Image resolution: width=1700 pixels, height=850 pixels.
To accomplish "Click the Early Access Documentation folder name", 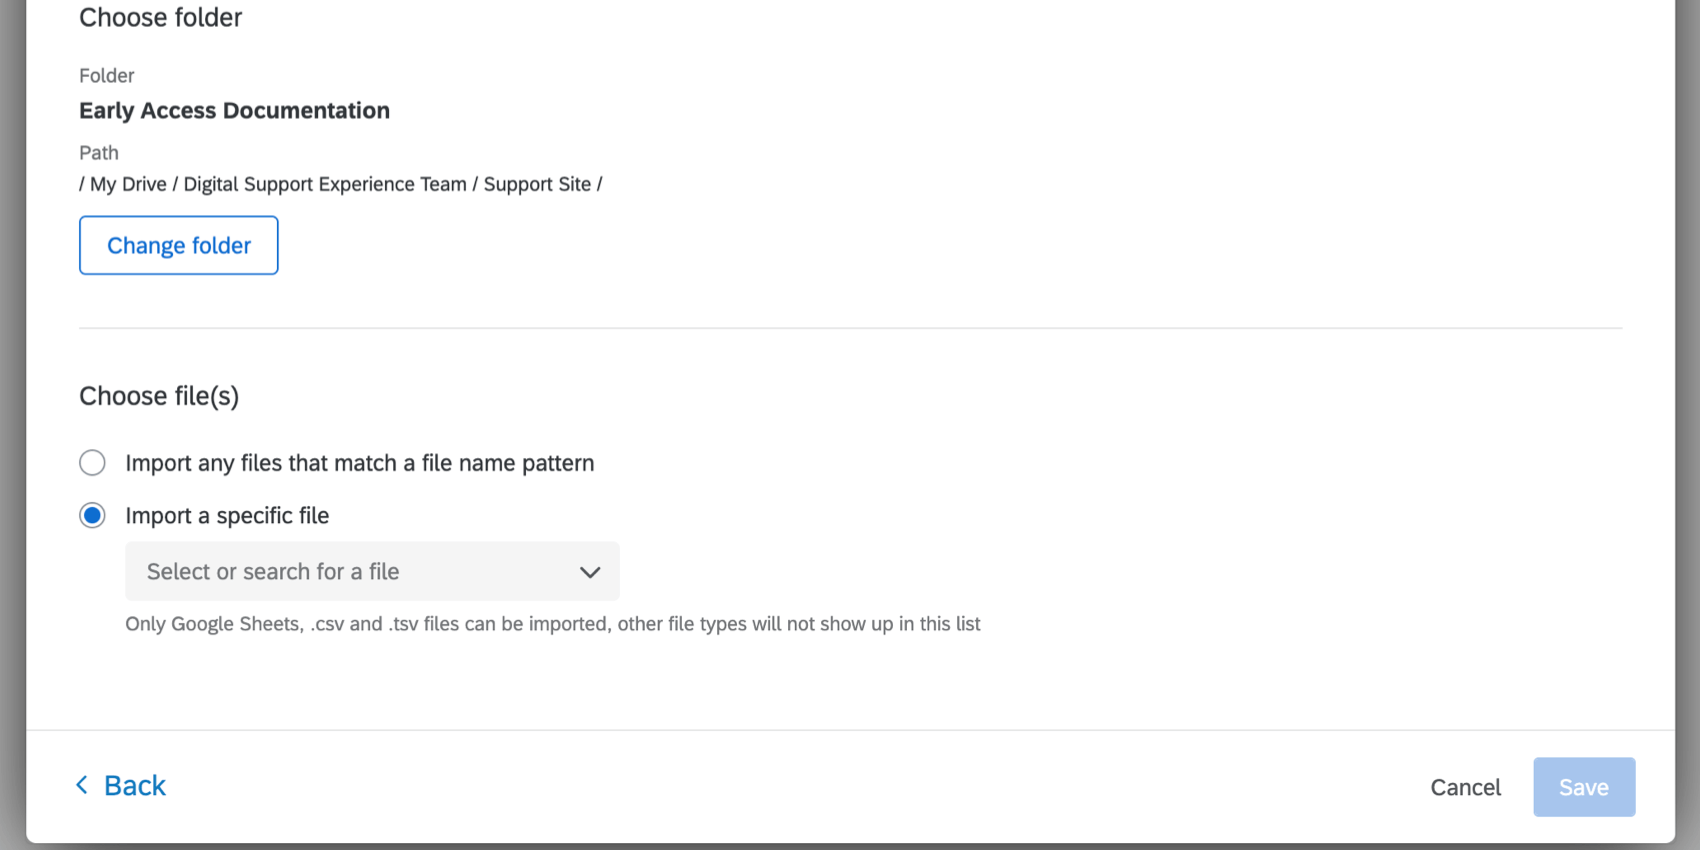I will [x=234, y=111].
